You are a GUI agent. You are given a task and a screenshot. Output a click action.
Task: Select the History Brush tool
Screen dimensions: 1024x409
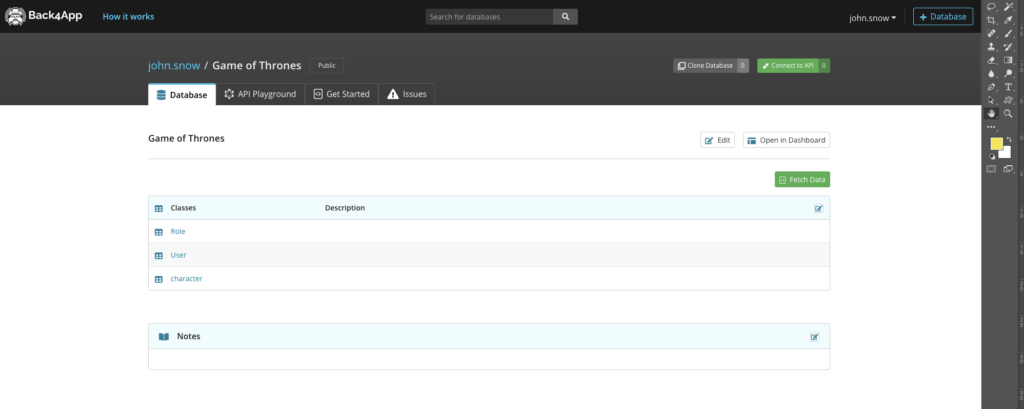click(x=1008, y=47)
